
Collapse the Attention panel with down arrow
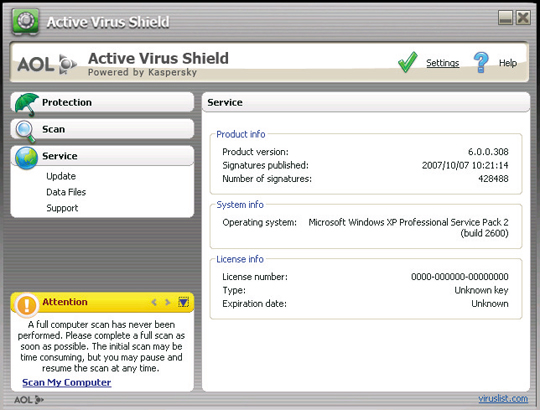(183, 302)
